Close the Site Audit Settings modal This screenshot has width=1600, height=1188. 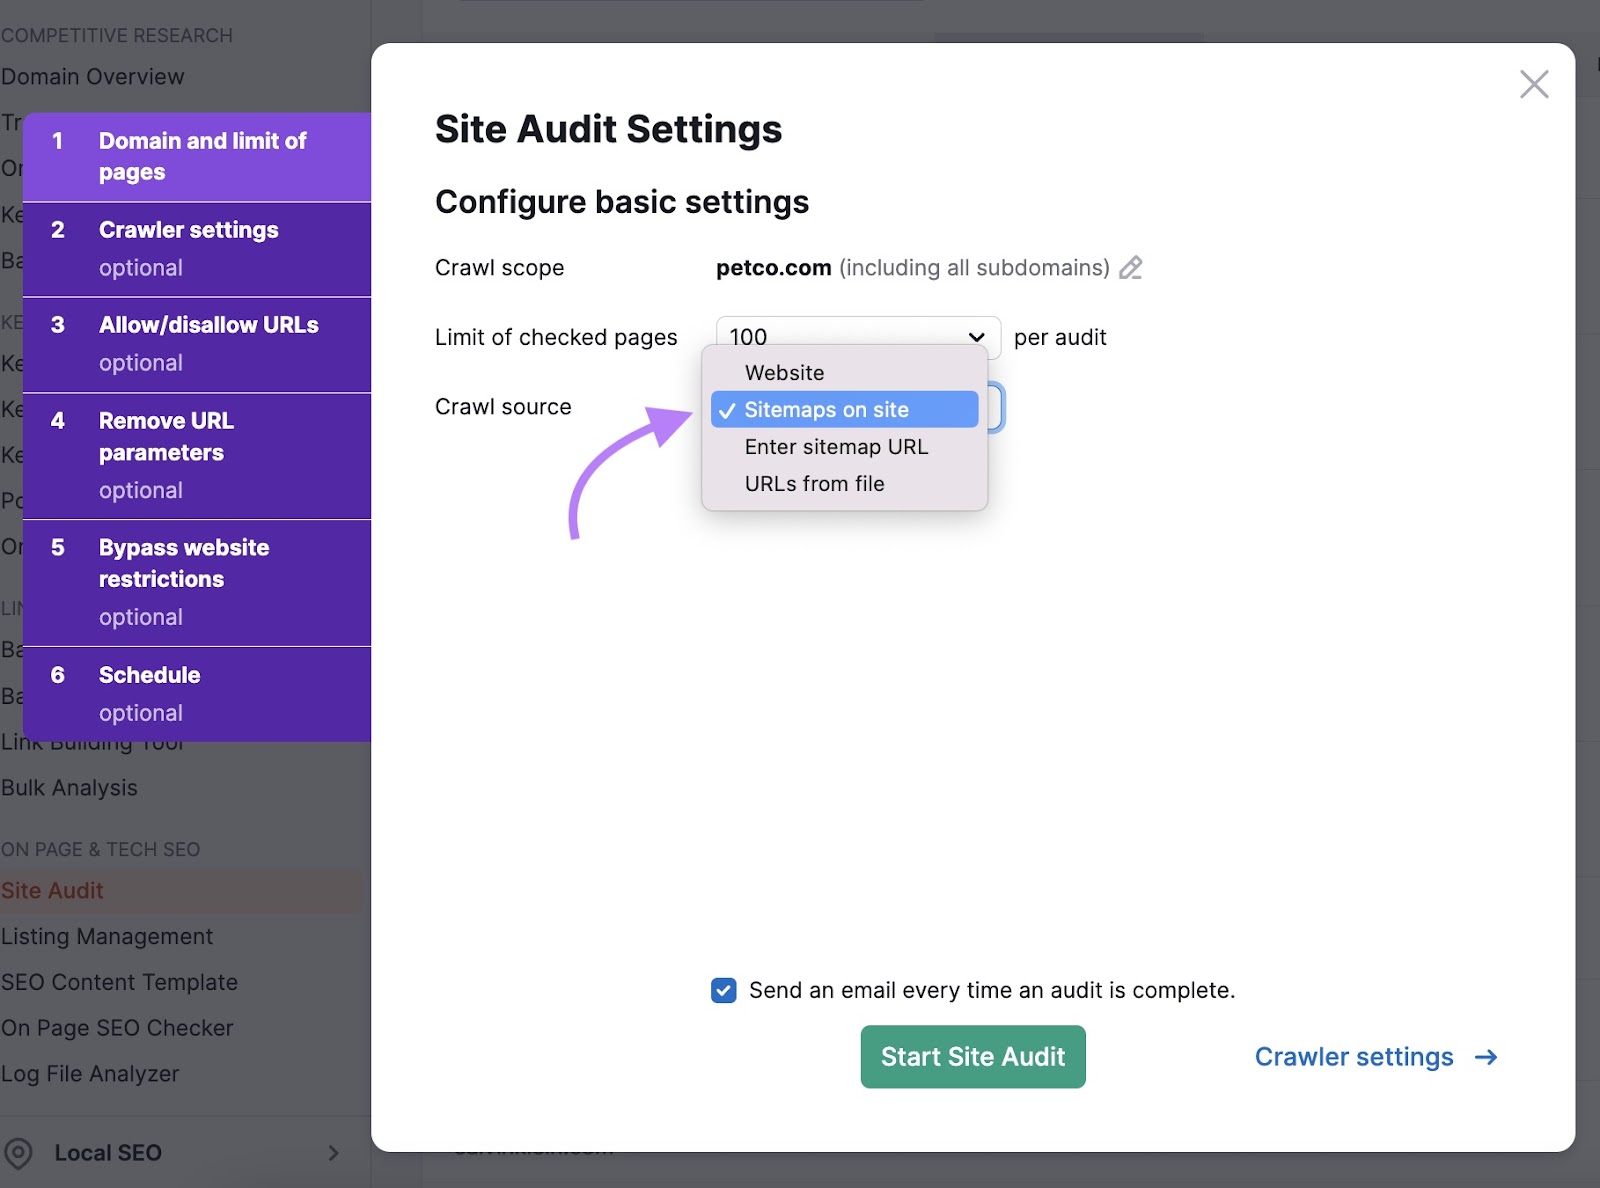1533,85
